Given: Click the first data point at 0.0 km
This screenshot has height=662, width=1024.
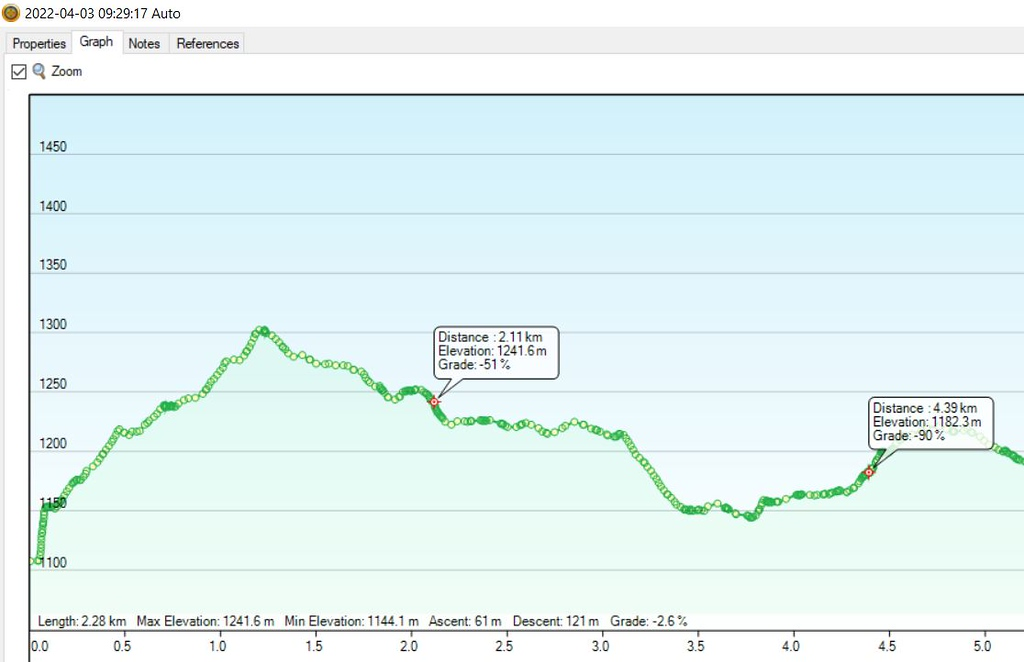Looking at the screenshot, I should [36, 561].
